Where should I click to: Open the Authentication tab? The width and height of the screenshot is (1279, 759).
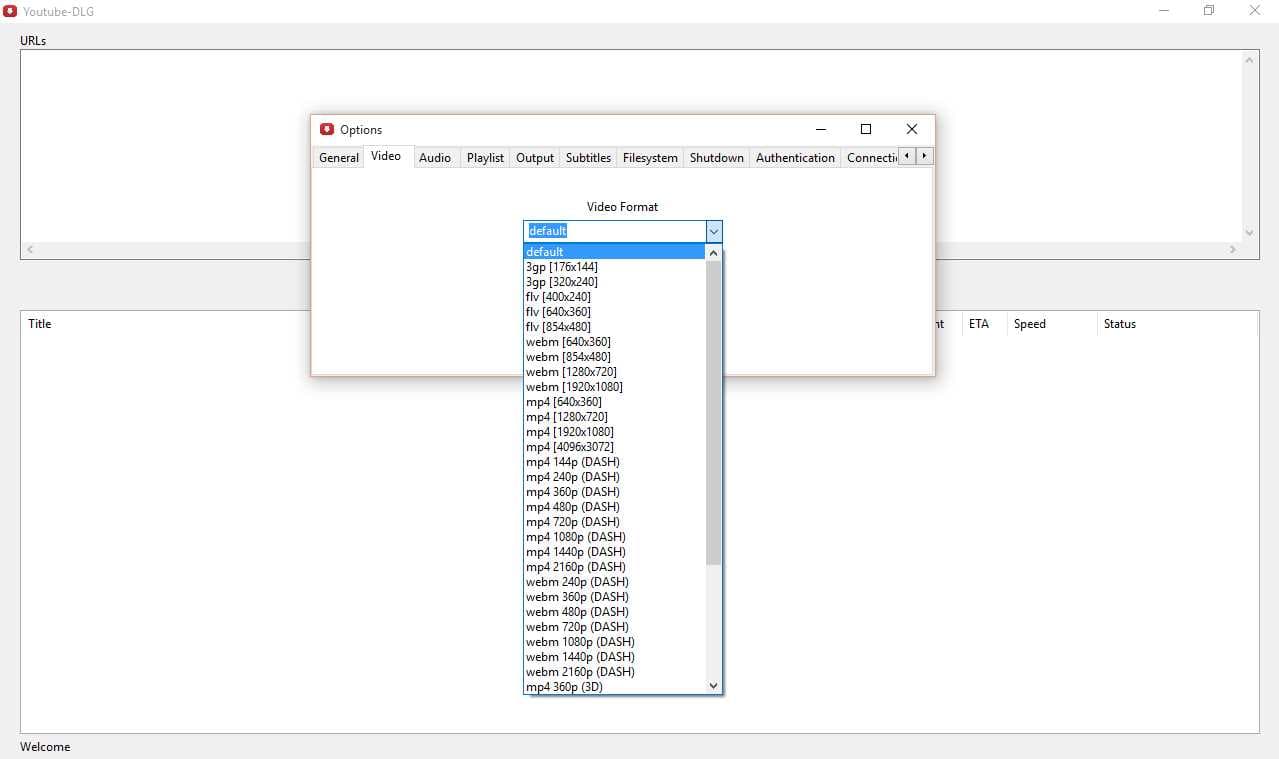click(794, 157)
